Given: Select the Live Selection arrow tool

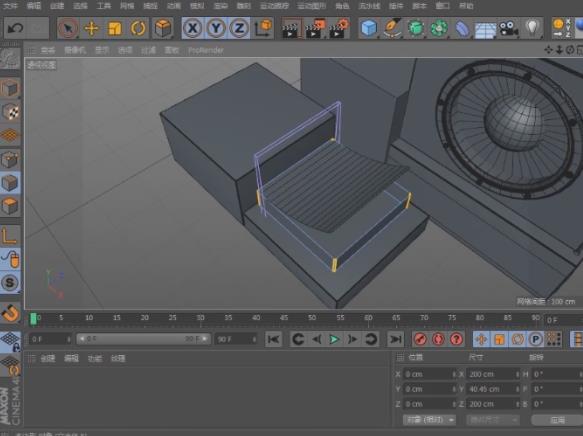Looking at the screenshot, I should tap(68, 28).
